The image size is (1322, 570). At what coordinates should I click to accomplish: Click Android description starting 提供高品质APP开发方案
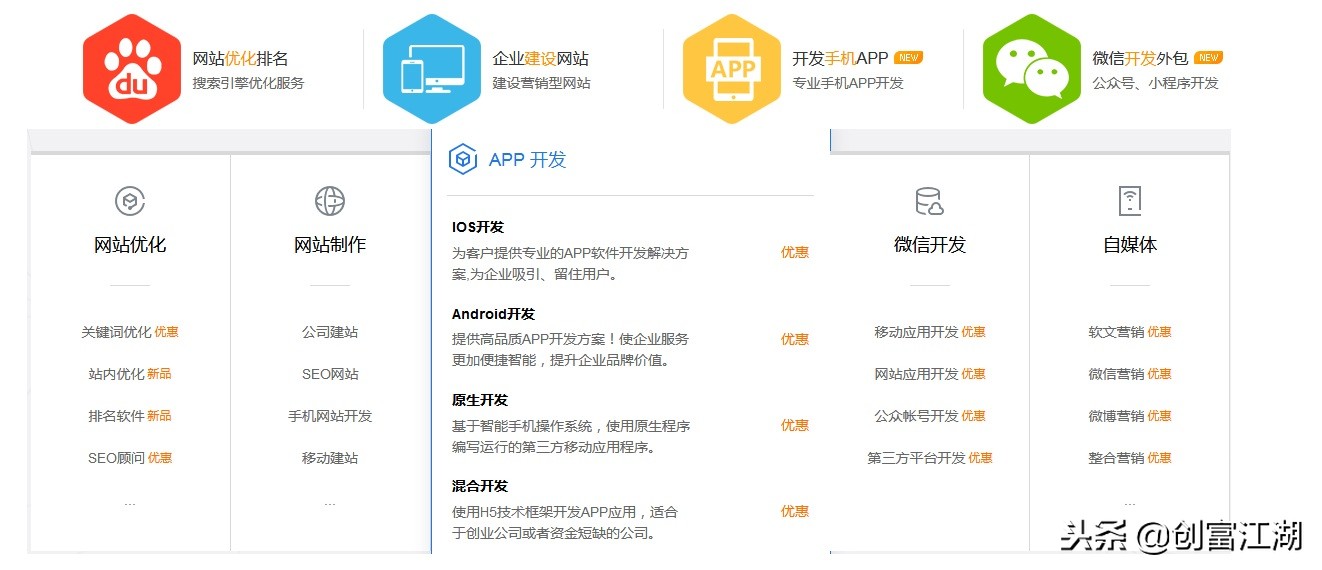click(x=571, y=350)
